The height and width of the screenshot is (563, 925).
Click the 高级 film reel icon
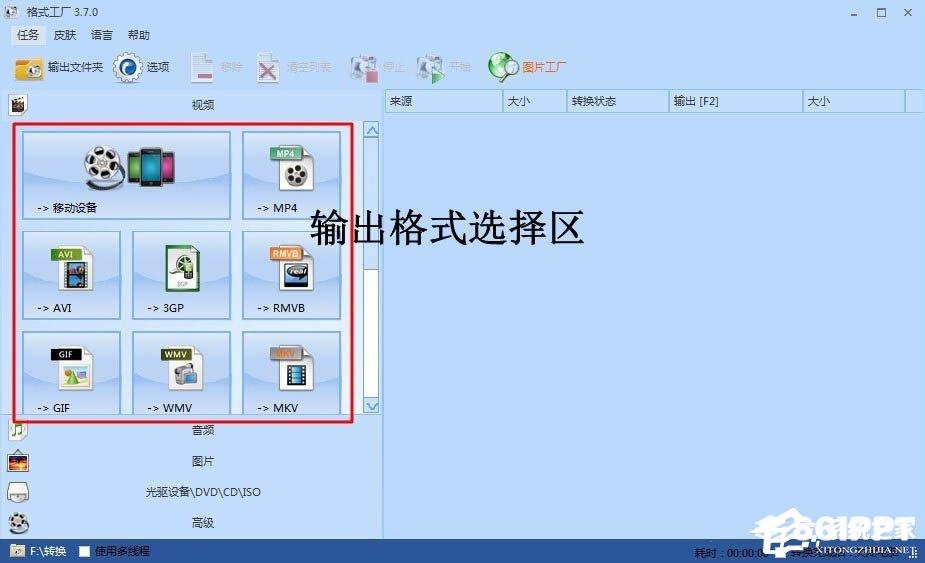18,522
